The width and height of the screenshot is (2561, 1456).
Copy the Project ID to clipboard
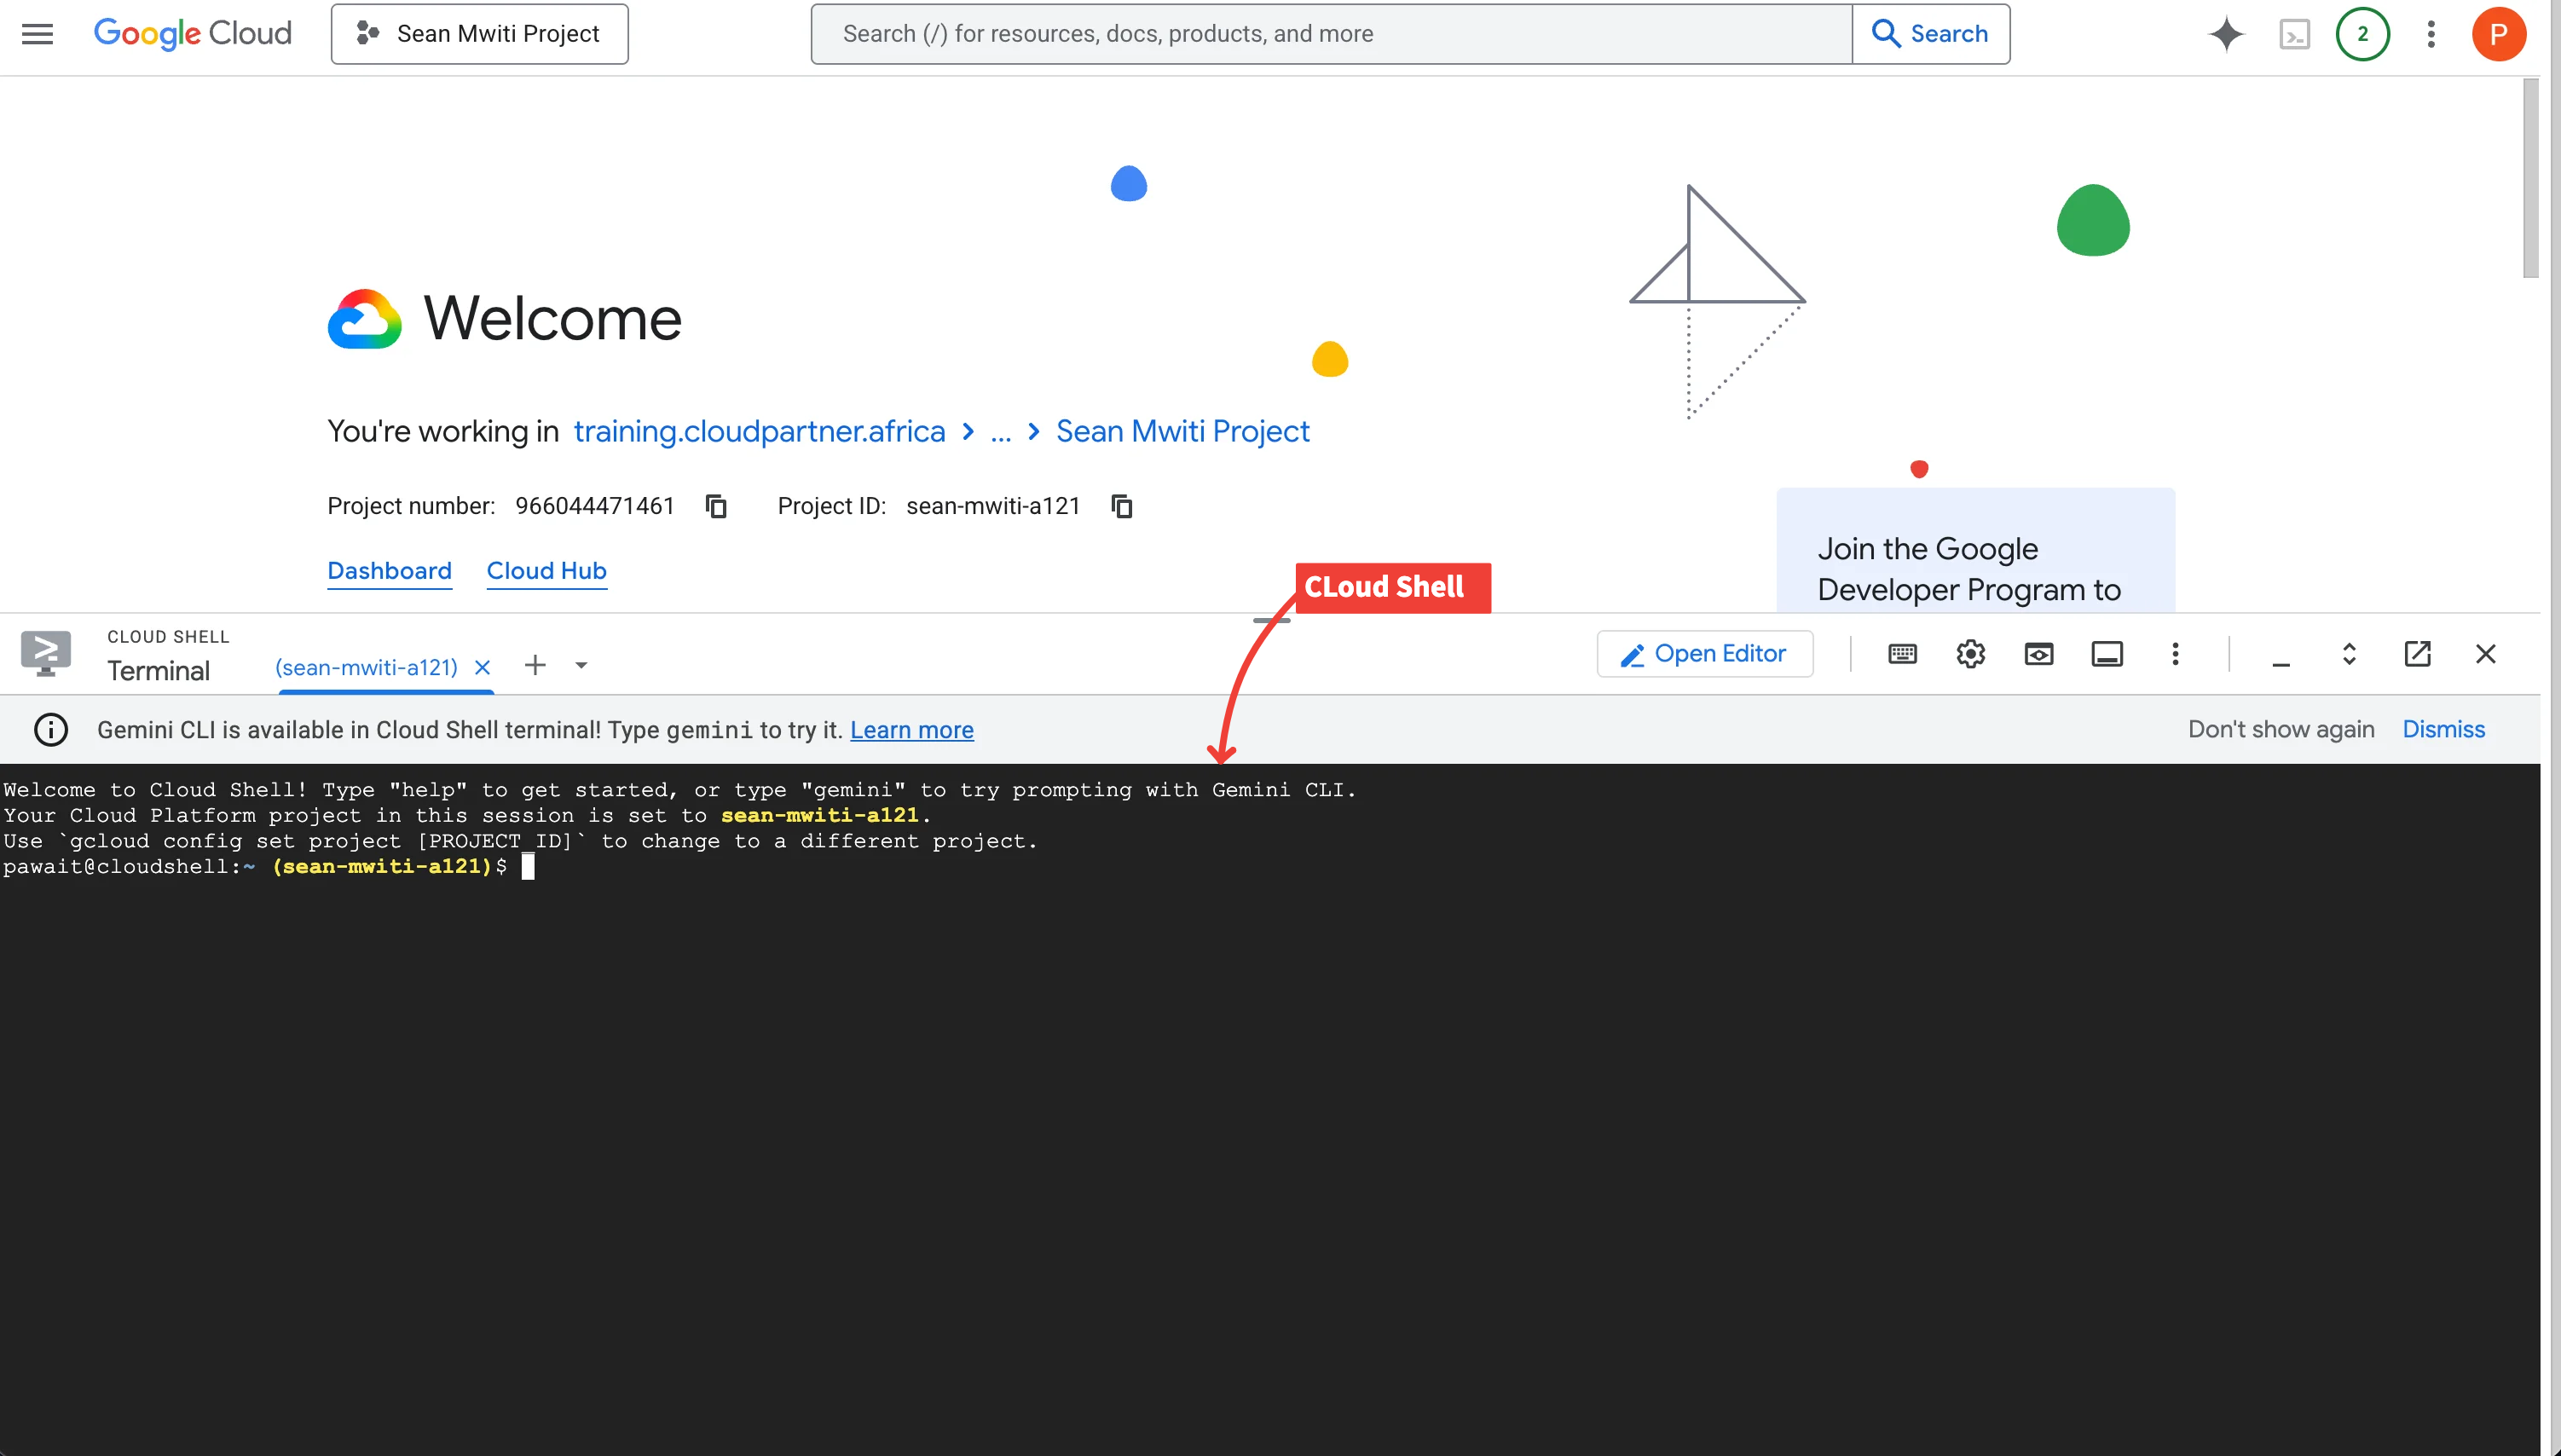pyautogui.click(x=1122, y=506)
